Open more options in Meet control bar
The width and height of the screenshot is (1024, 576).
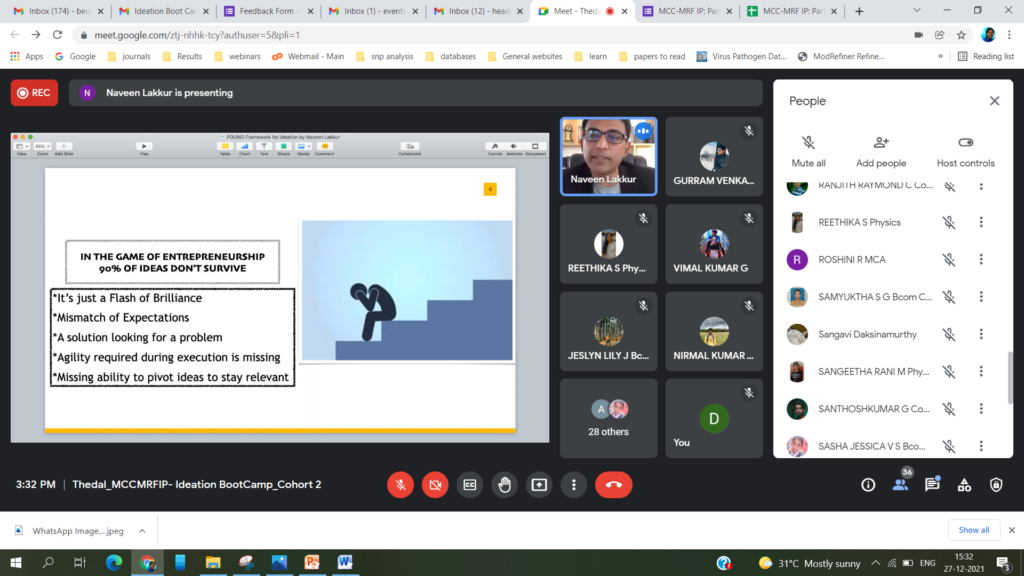573,485
